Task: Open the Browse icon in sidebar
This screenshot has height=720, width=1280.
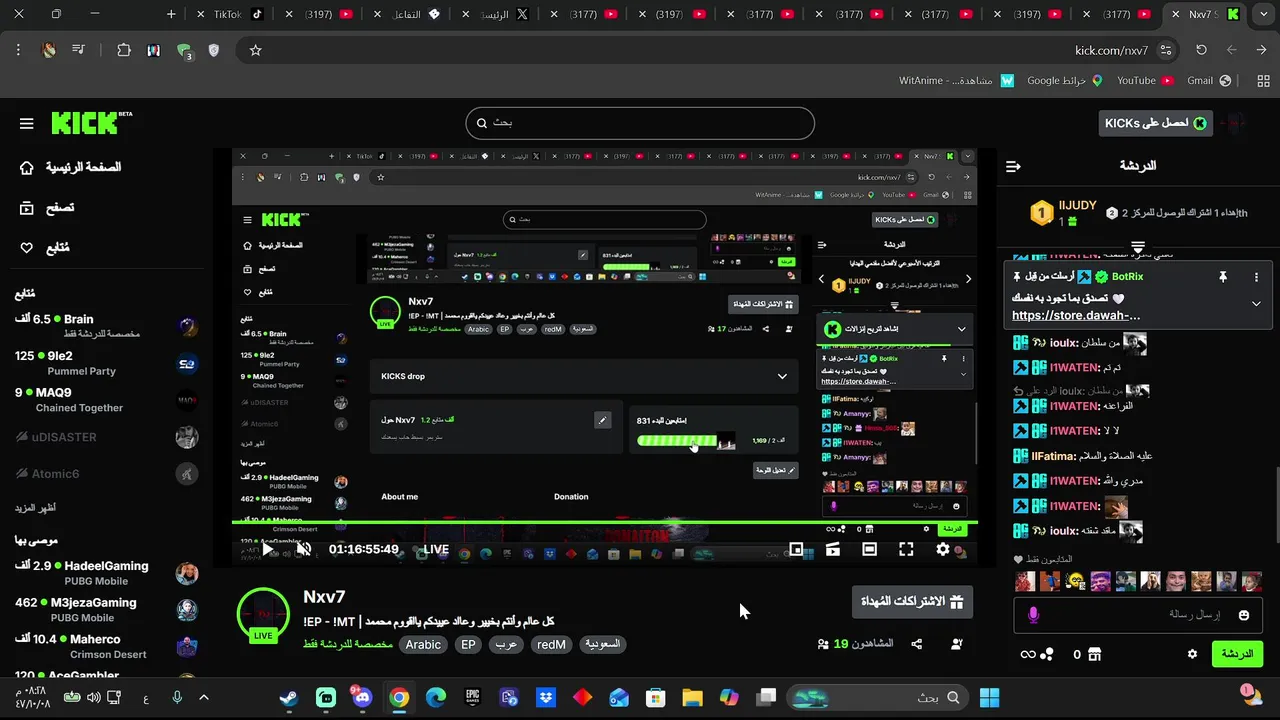Action: pos(27,208)
